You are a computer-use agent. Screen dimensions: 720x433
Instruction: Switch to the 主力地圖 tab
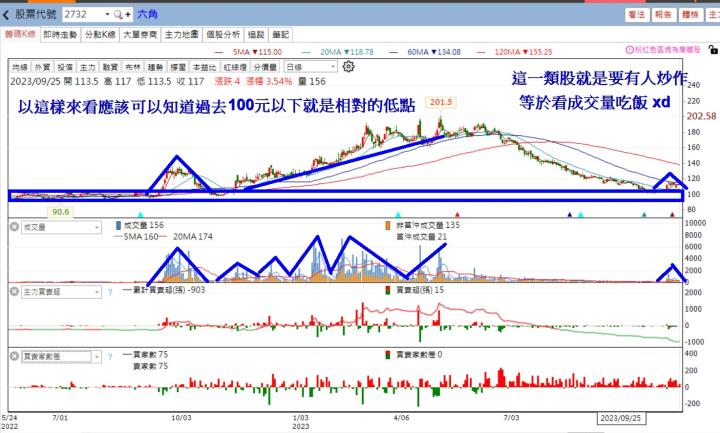pos(181,34)
